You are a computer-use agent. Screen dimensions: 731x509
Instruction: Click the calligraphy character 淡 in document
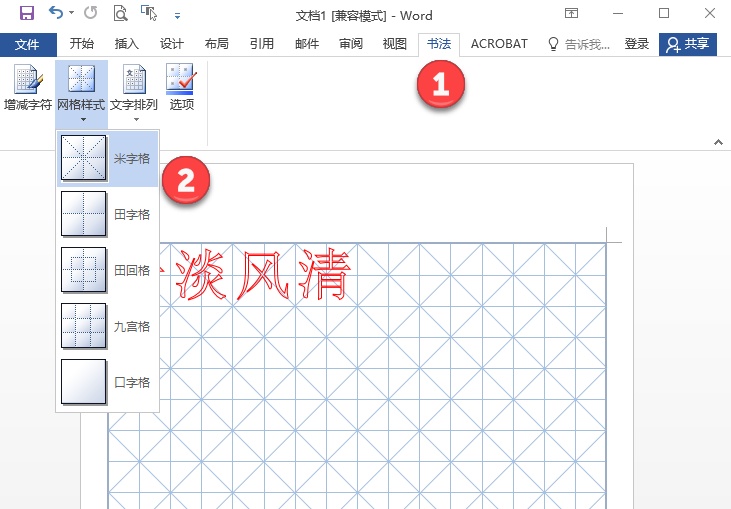pyautogui.click(x=201, y=275)
